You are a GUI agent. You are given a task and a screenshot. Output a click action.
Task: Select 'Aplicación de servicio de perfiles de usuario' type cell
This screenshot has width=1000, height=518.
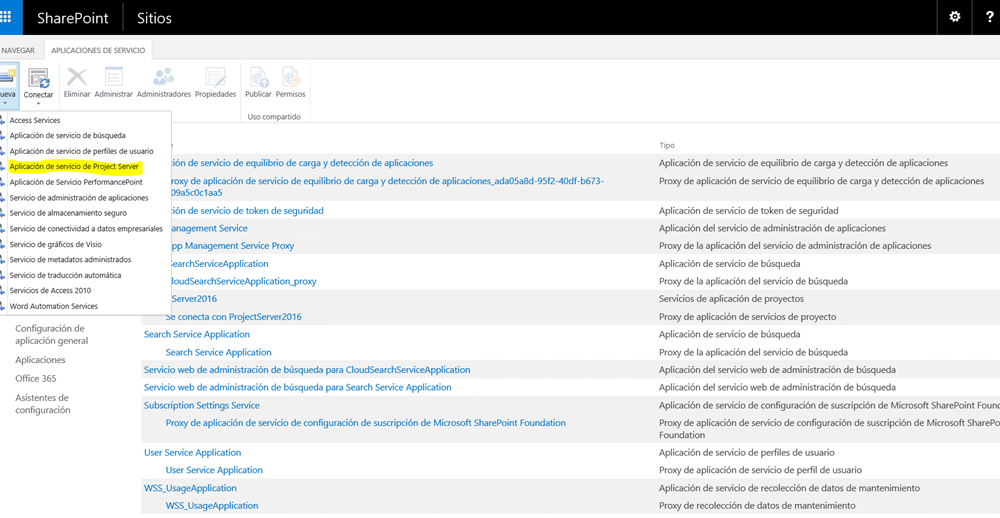click(746, 452)
